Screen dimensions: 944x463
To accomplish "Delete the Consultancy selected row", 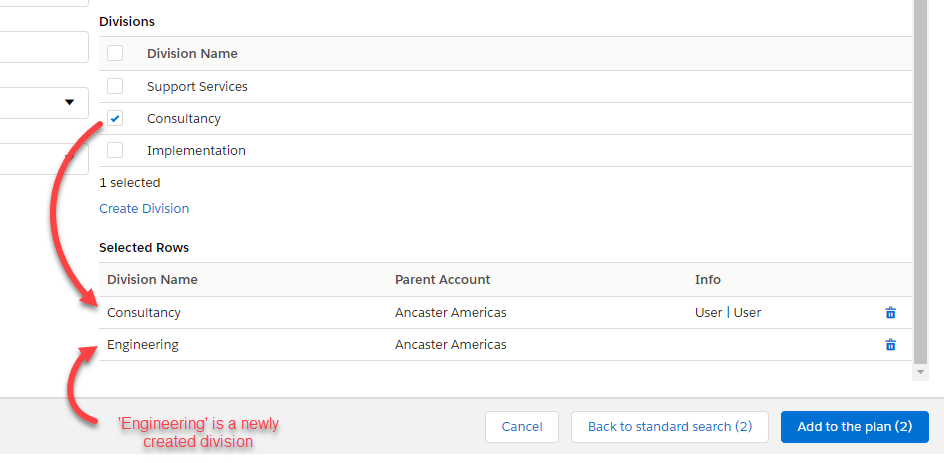I will point(890,312).
